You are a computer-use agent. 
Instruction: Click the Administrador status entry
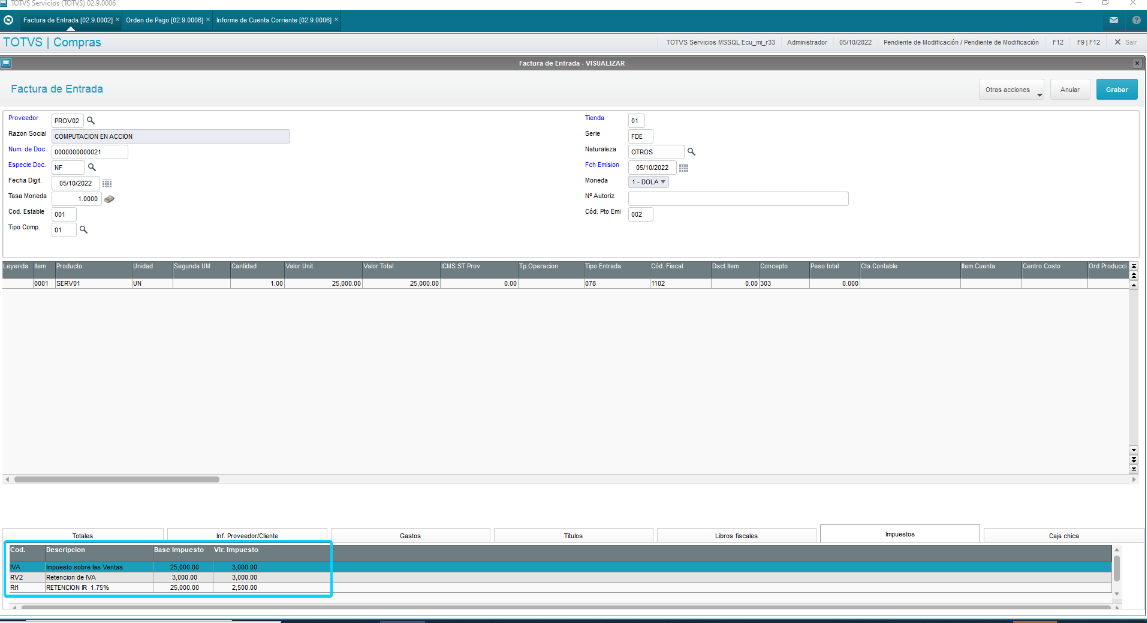(x=807, y=42)
